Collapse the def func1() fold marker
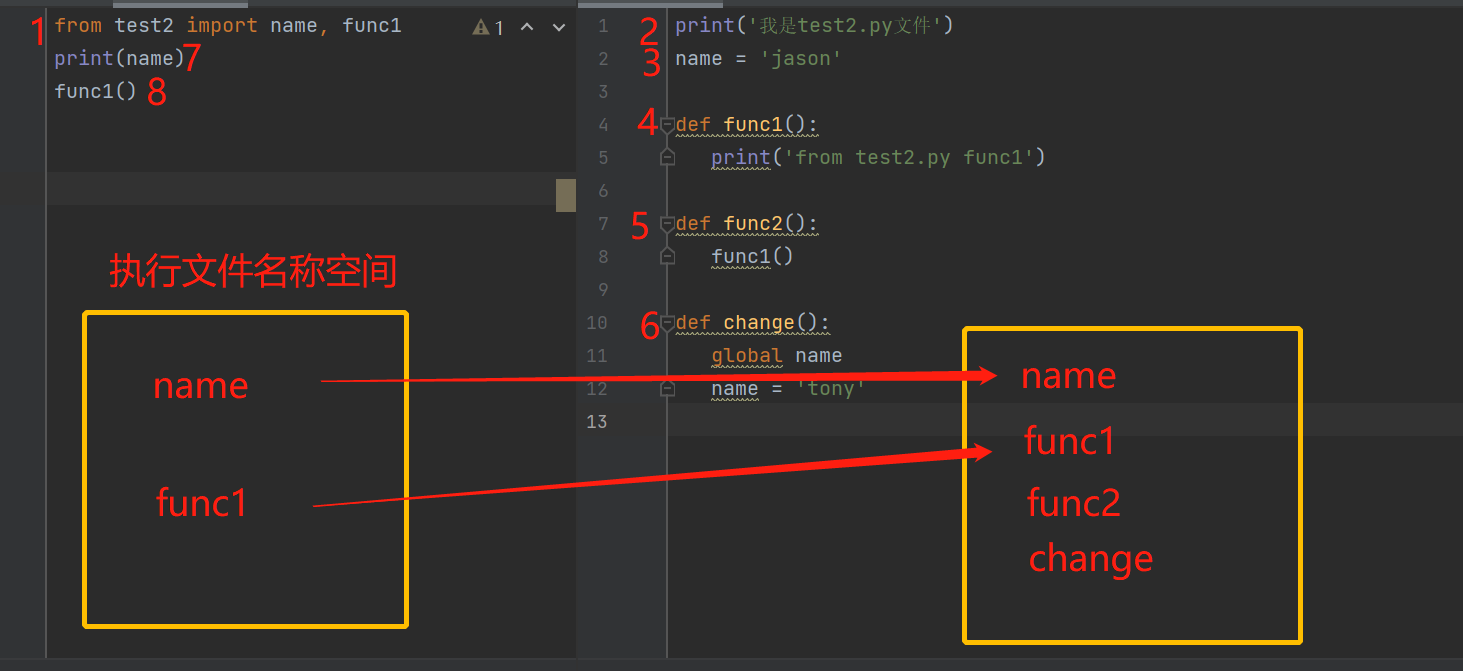Screen dimensions: 1463x671 pos(668,125)
